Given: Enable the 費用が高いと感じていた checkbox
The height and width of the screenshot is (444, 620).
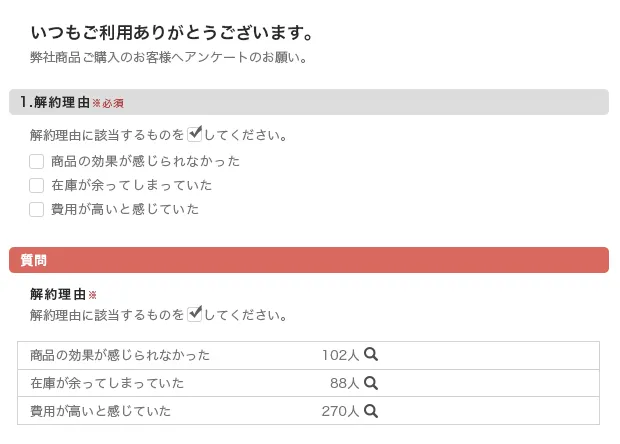Looking at the screenshot, I should click(37, 209).
